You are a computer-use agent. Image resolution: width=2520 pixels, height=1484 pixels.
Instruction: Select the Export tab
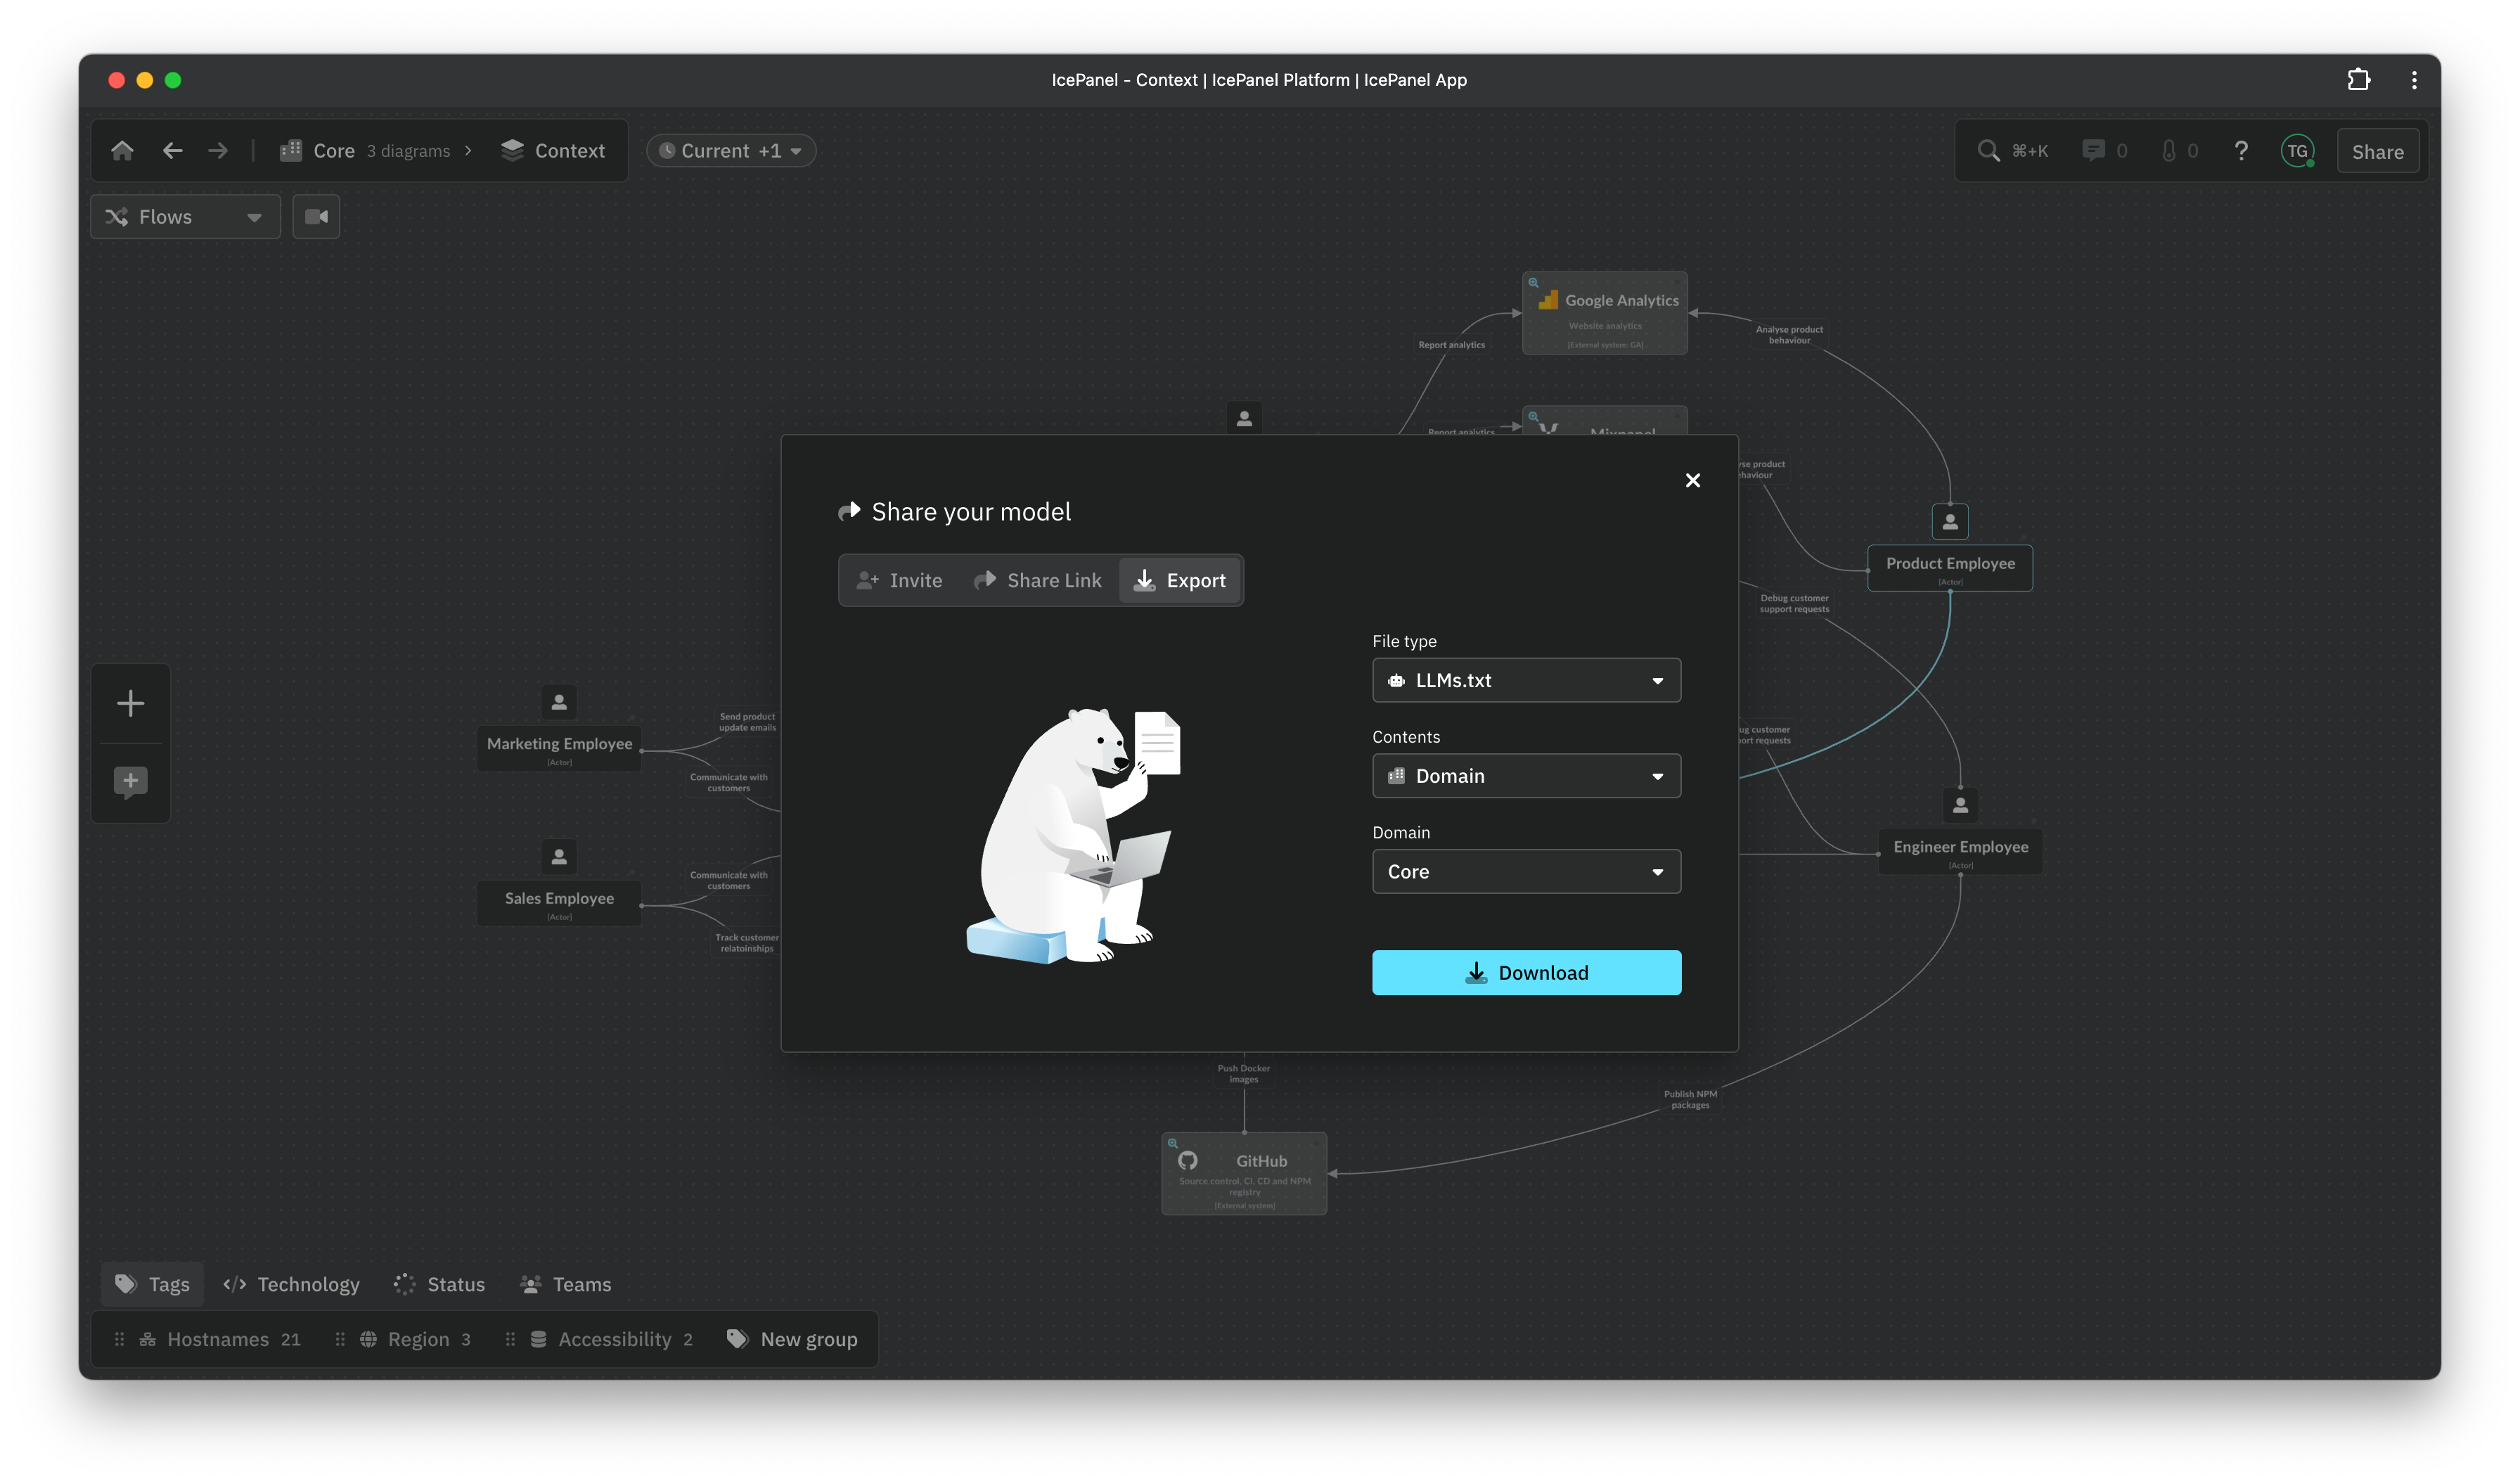tap(1180, 580)
